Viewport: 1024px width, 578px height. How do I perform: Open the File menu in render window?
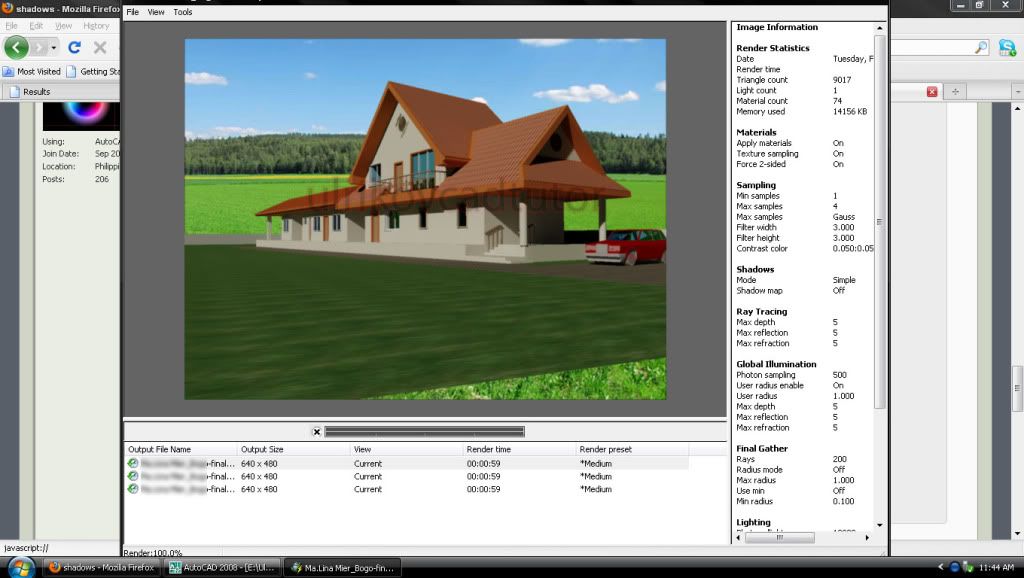[132, 12]
